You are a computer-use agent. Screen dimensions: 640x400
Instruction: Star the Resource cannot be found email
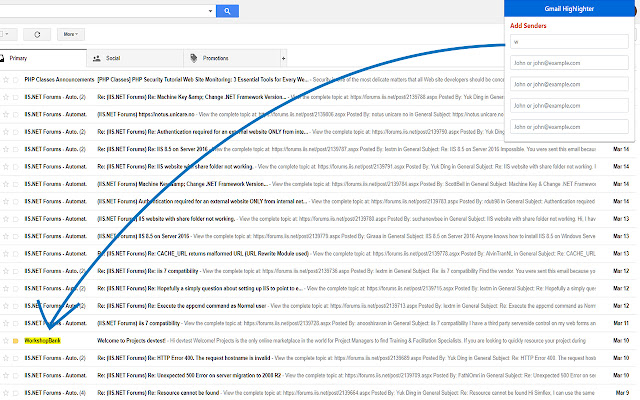click(x=6, y=393)
